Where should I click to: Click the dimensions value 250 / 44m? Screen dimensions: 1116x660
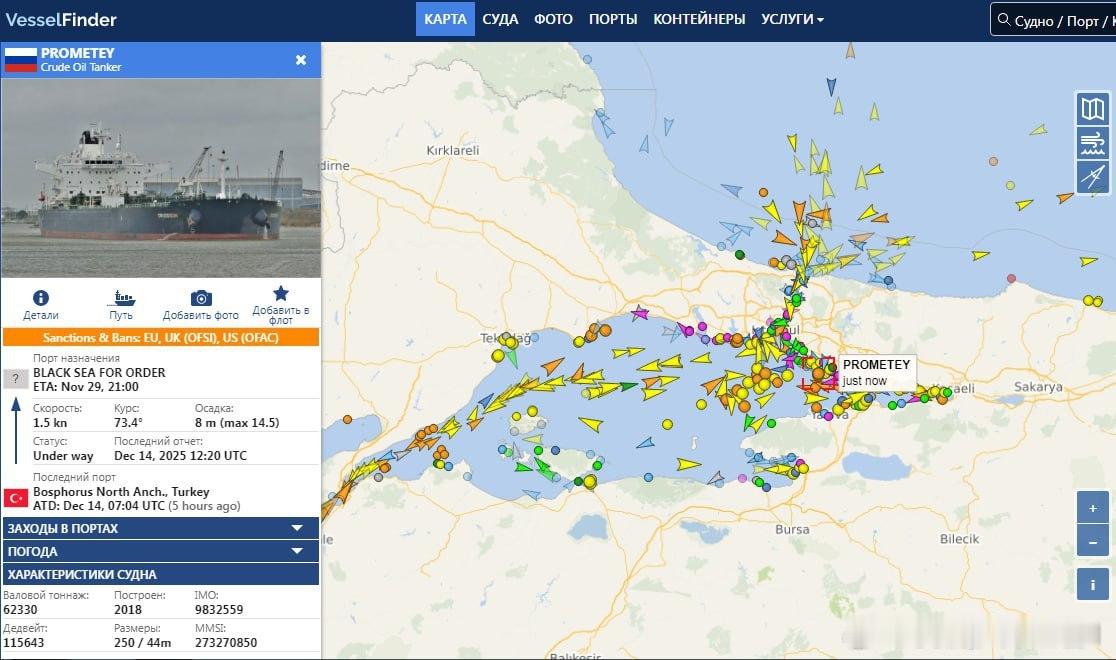tap(142, 642)
